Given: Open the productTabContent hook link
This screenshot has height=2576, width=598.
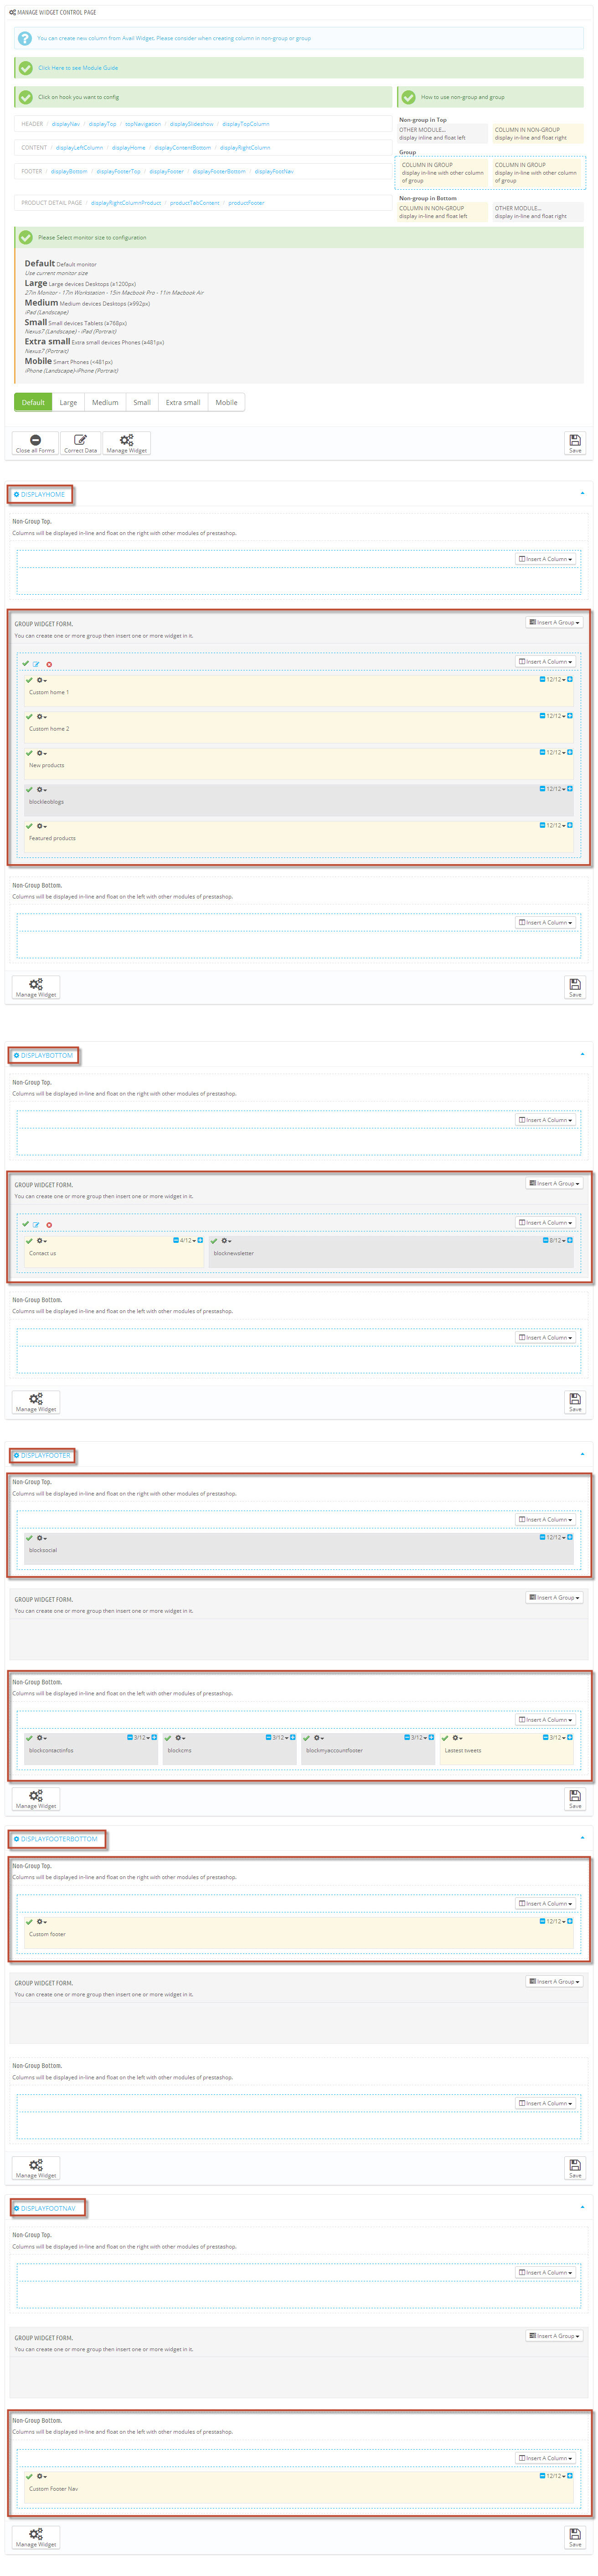Looking at the screenshot, I should (194, 203).
